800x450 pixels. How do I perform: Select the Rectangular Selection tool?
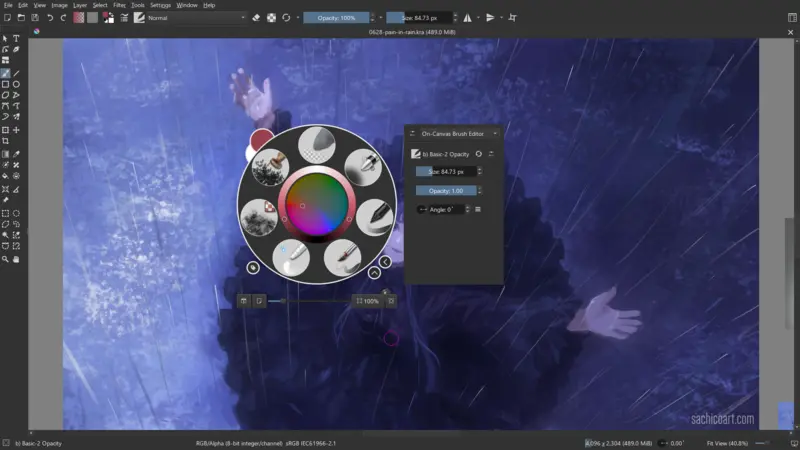[x=6, y=214]
